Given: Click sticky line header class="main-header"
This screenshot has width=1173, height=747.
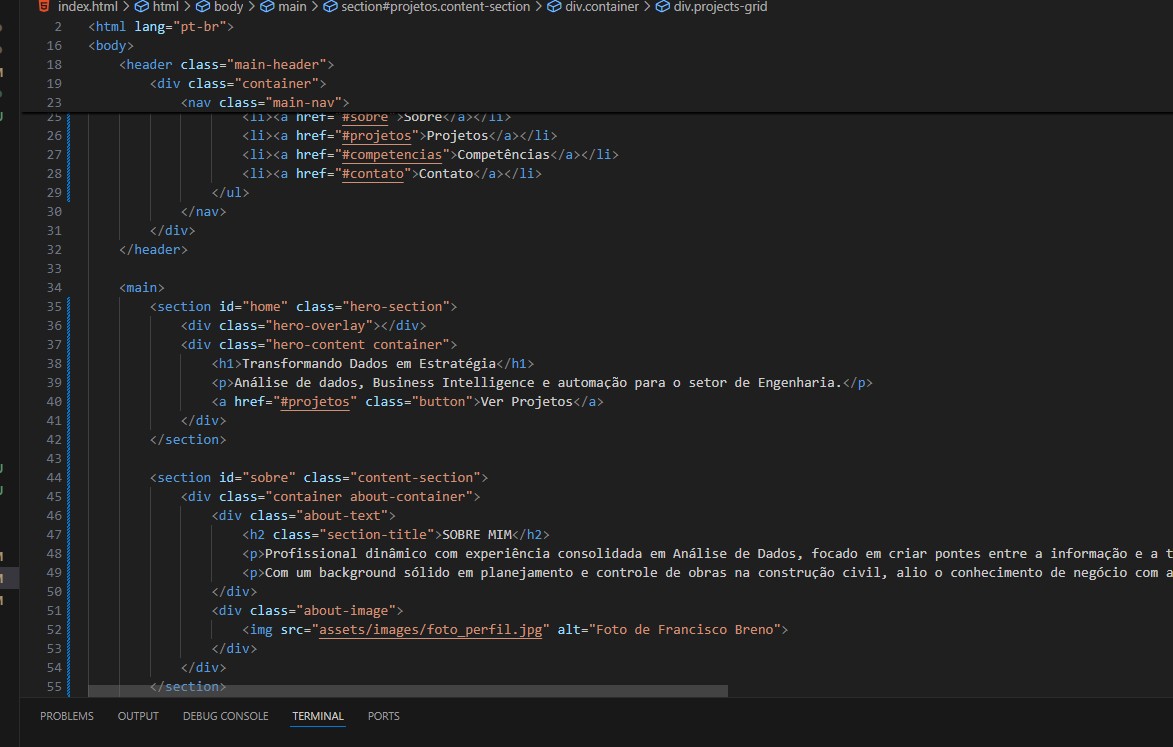Looking at the screenshot, I should coord(227,64).
